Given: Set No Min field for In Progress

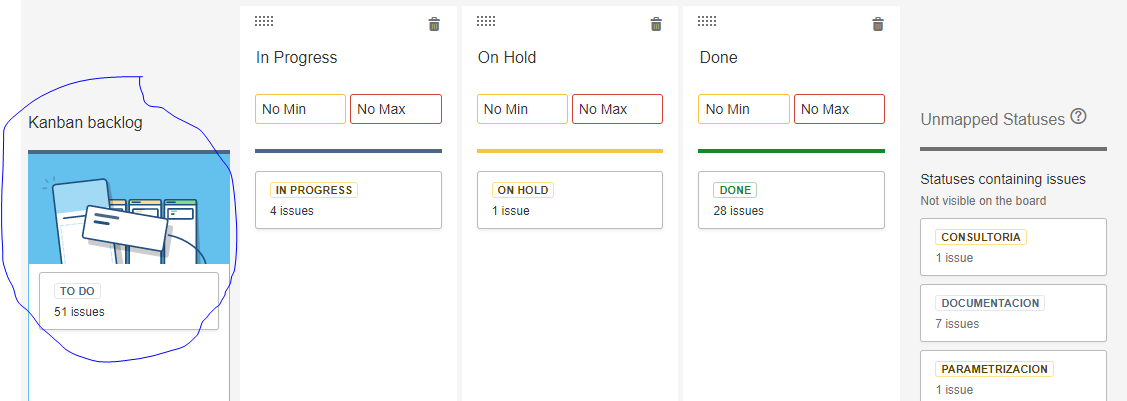Looking at the screenshot, I should click(300, 109).
